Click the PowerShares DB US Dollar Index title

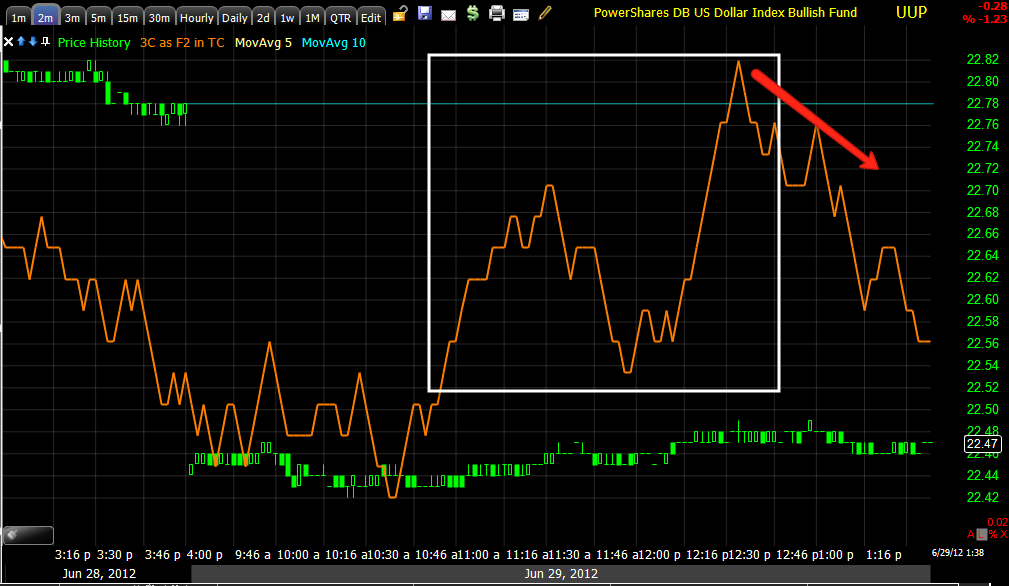pyautogui.click(x=725, y=12)
